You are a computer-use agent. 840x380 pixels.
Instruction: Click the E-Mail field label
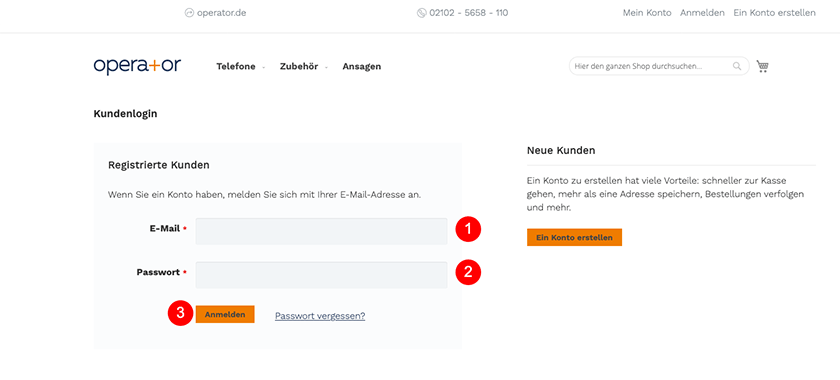(x=164, y=228)
